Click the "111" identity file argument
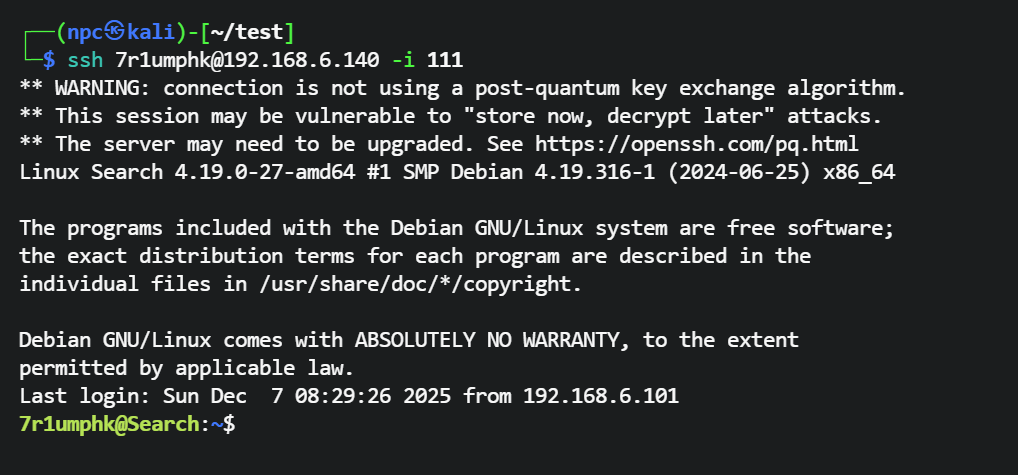This screenshot has height=475, width=1018. click(x=444, y=60)
